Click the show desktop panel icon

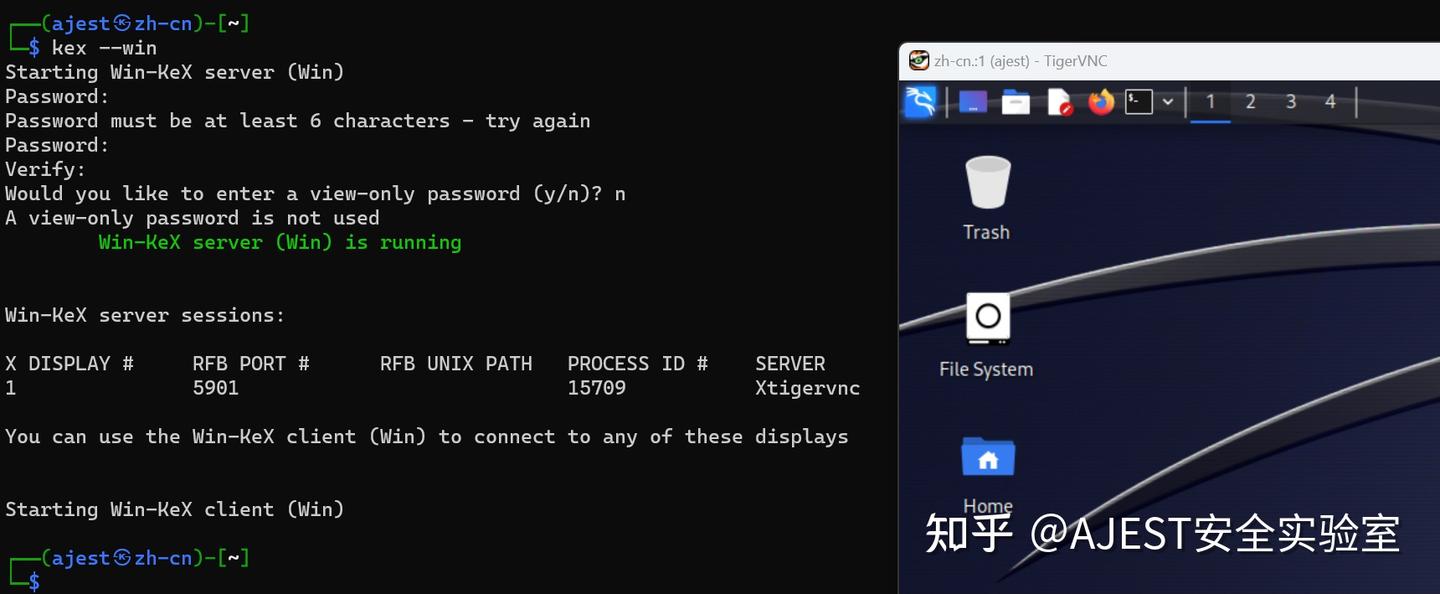tap(972, 102)
